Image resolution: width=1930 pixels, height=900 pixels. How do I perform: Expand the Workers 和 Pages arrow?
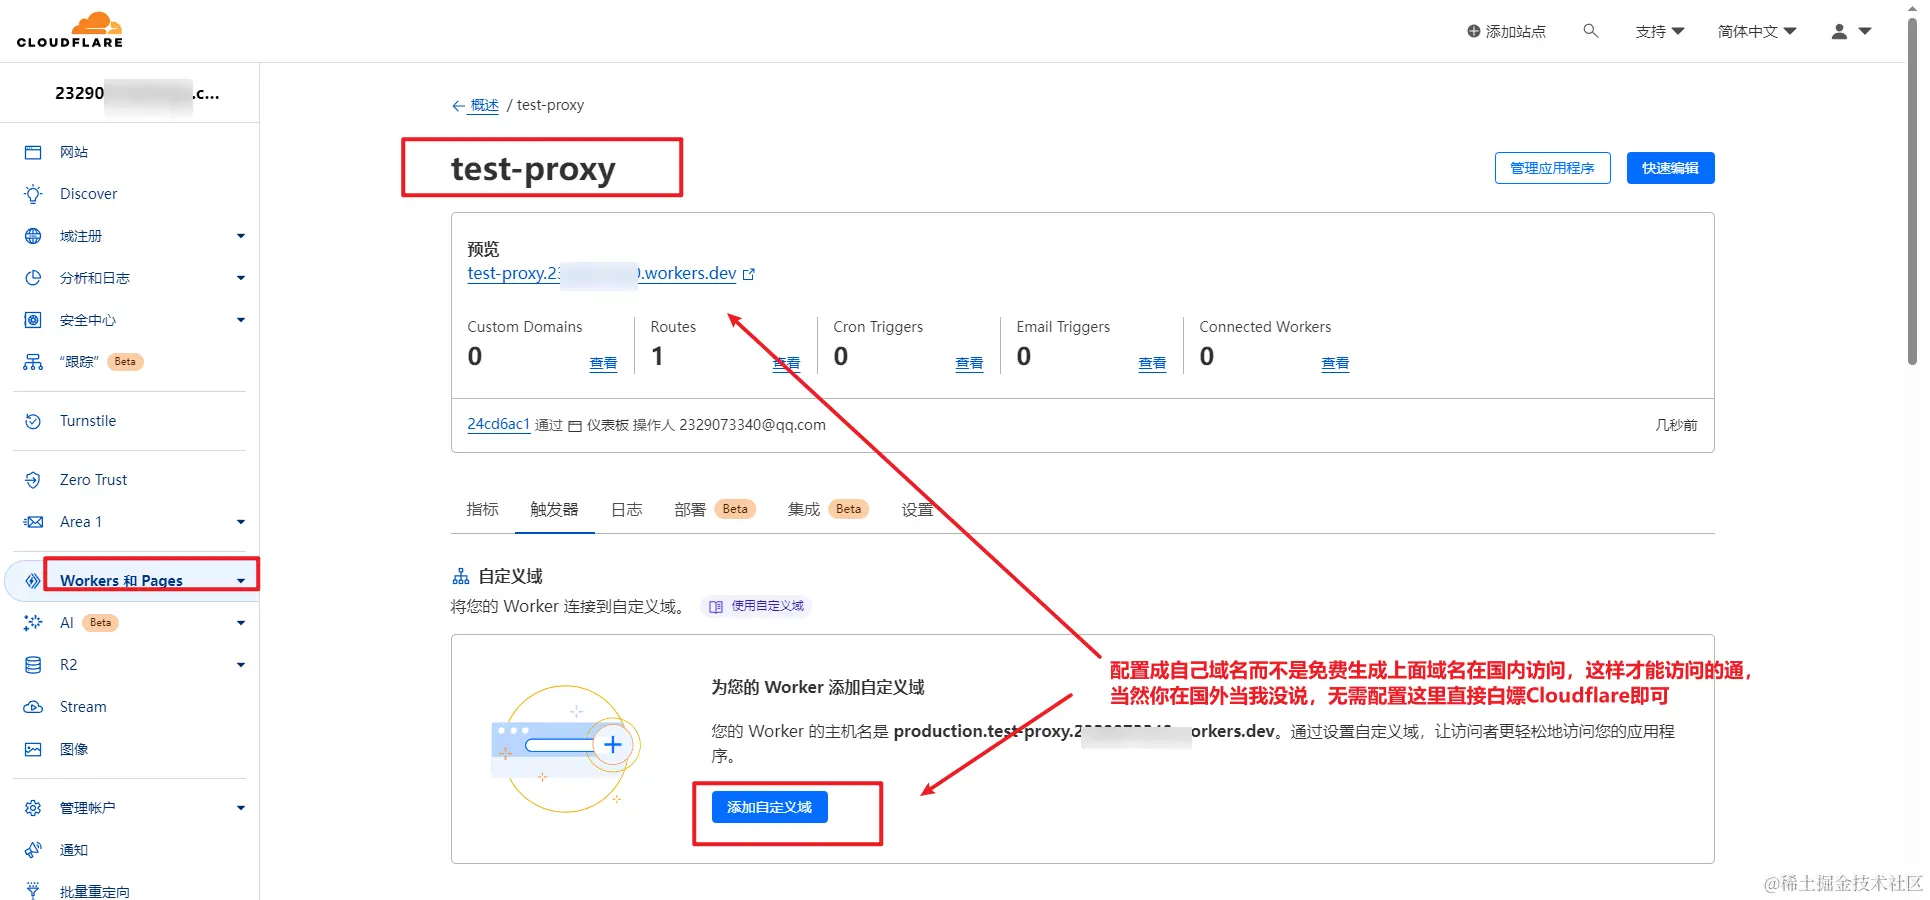[x=240, y=581]
